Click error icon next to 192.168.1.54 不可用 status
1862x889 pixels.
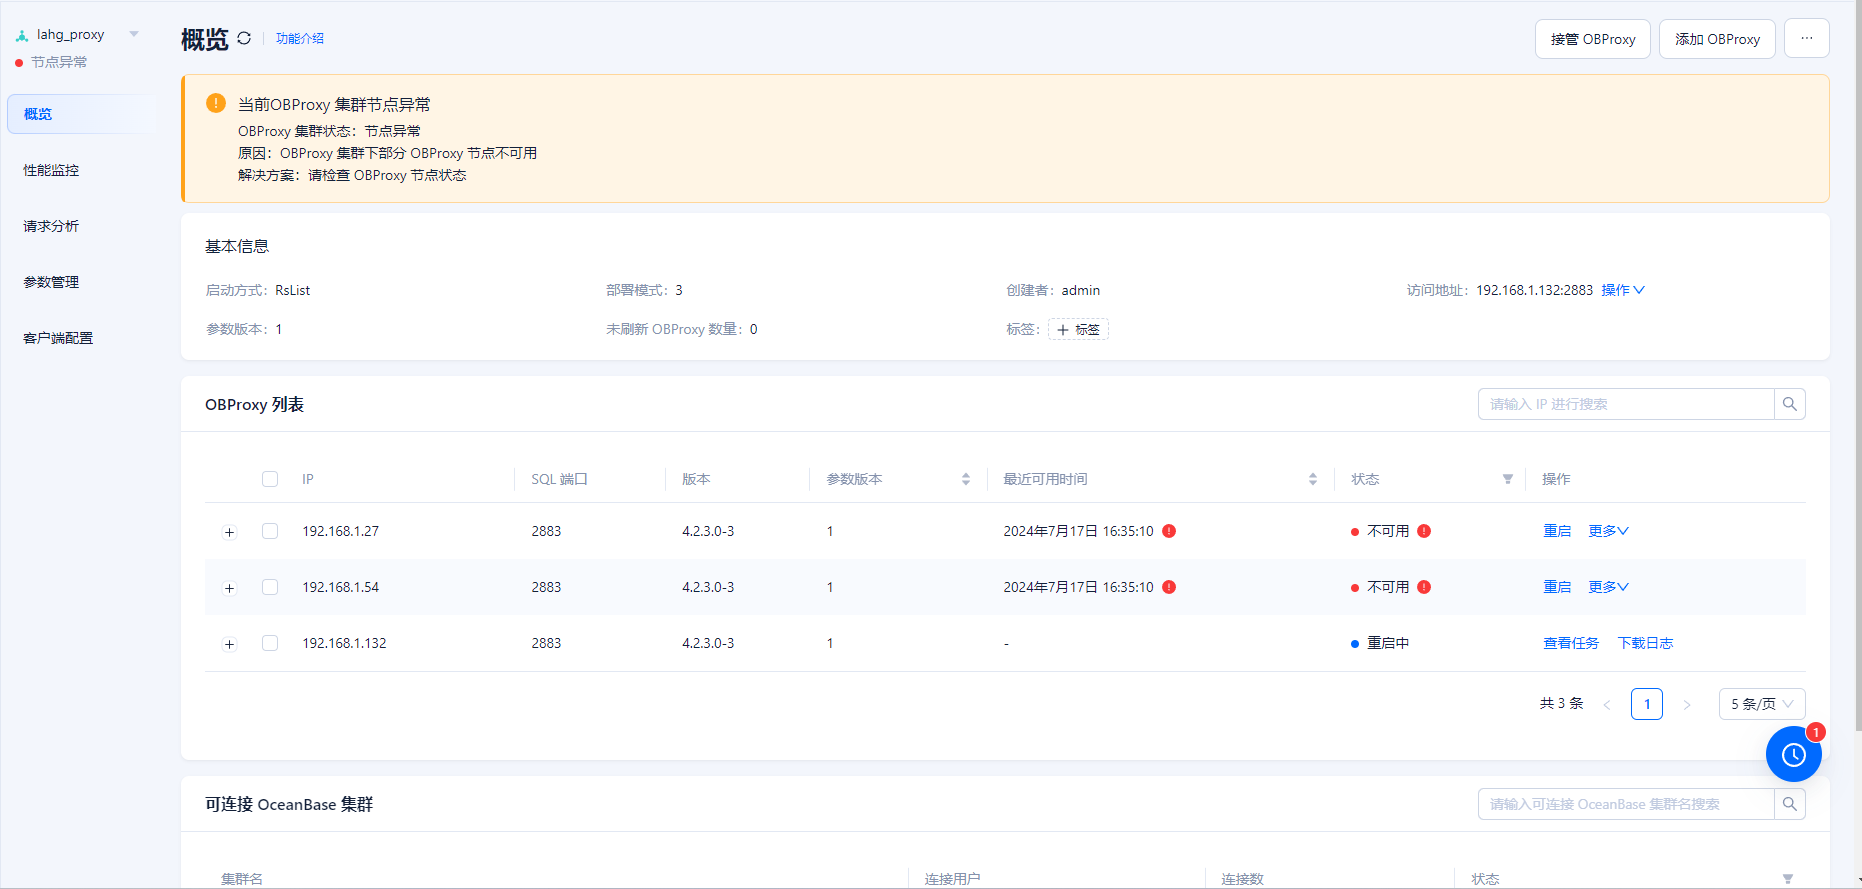pos(1424,587)
